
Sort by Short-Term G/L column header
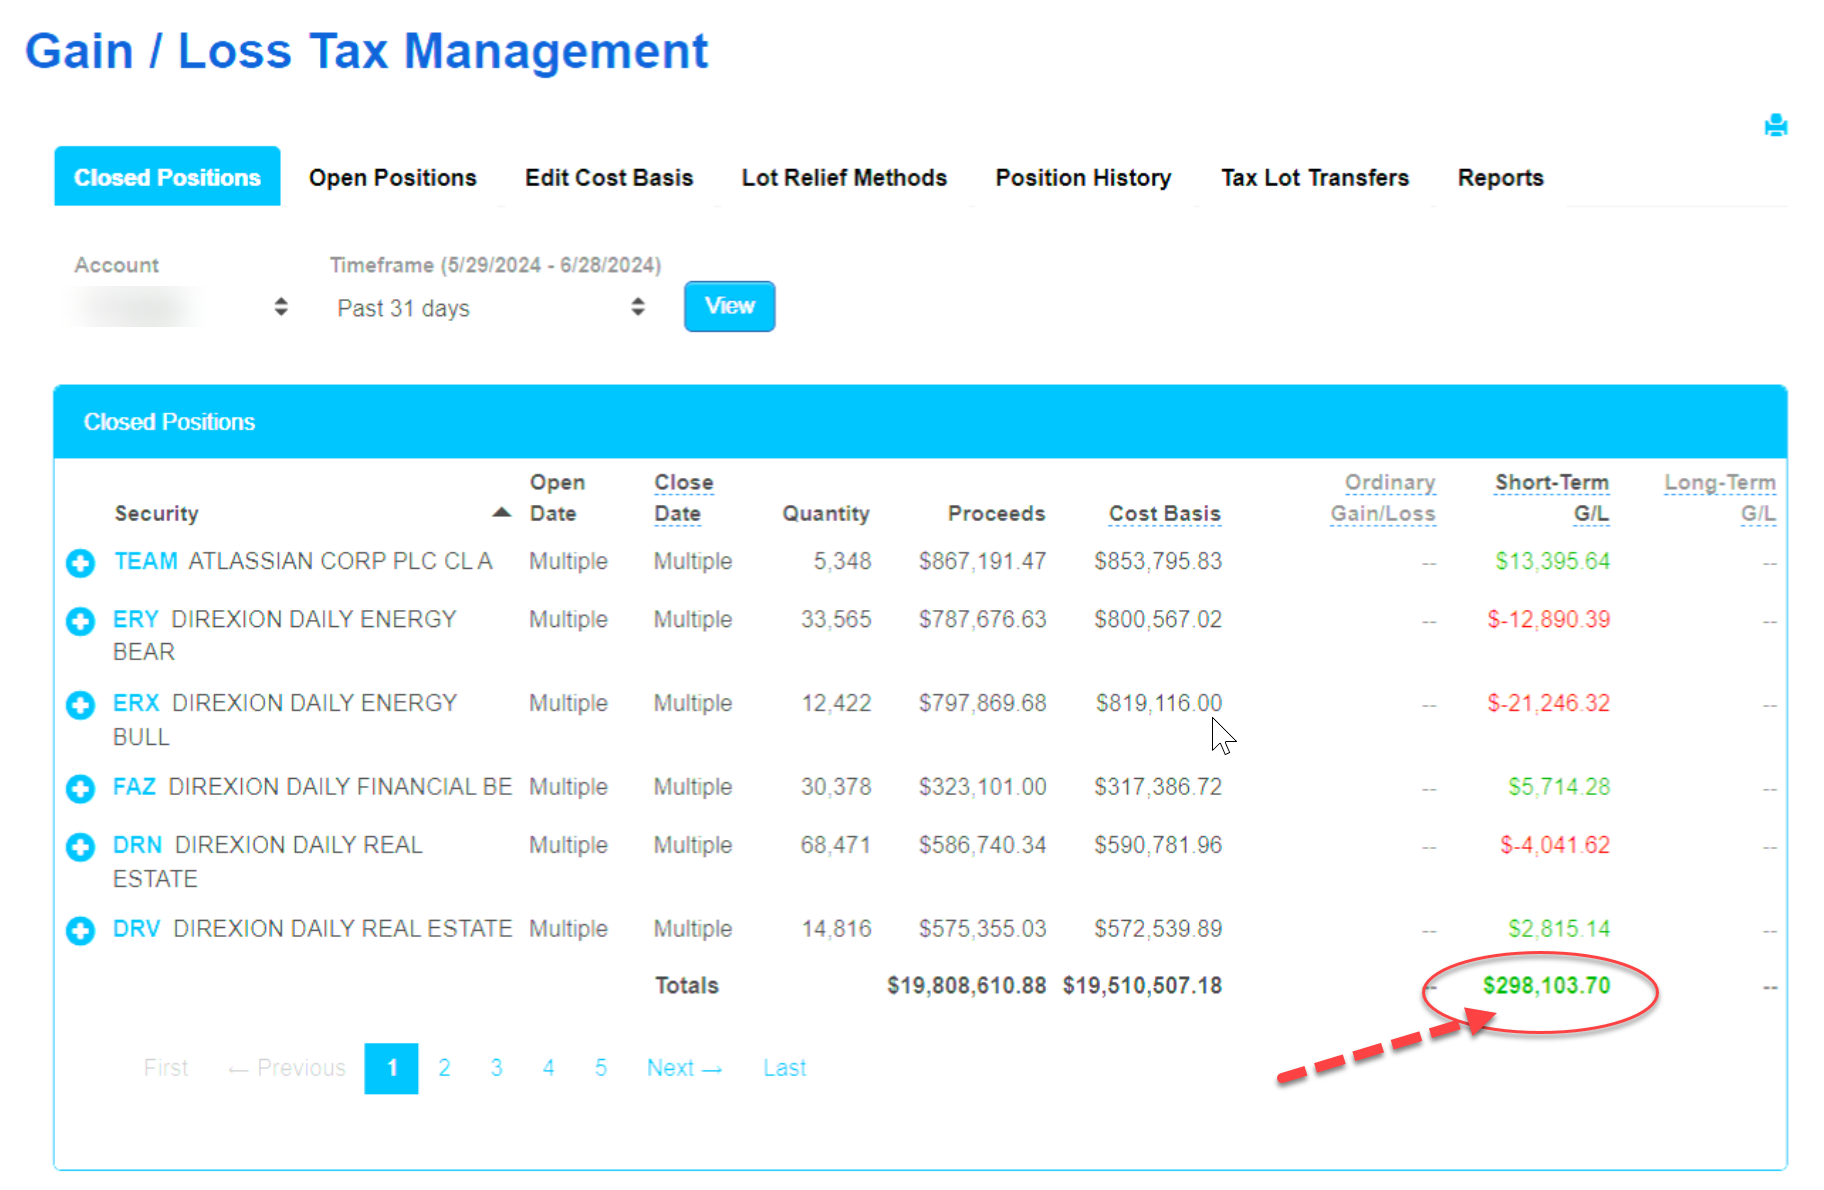point(1551,498)
